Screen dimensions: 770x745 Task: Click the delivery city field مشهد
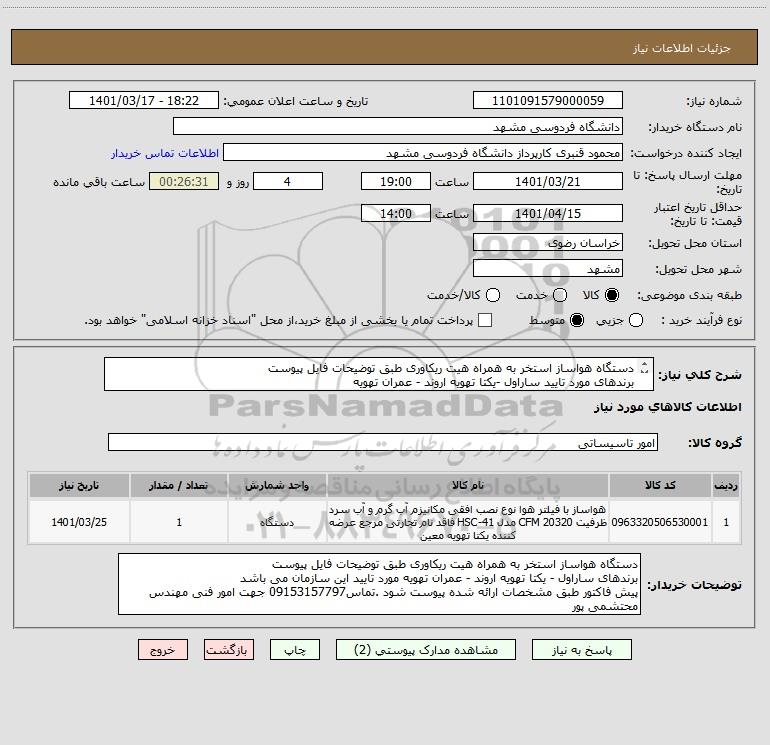[548, 269]
